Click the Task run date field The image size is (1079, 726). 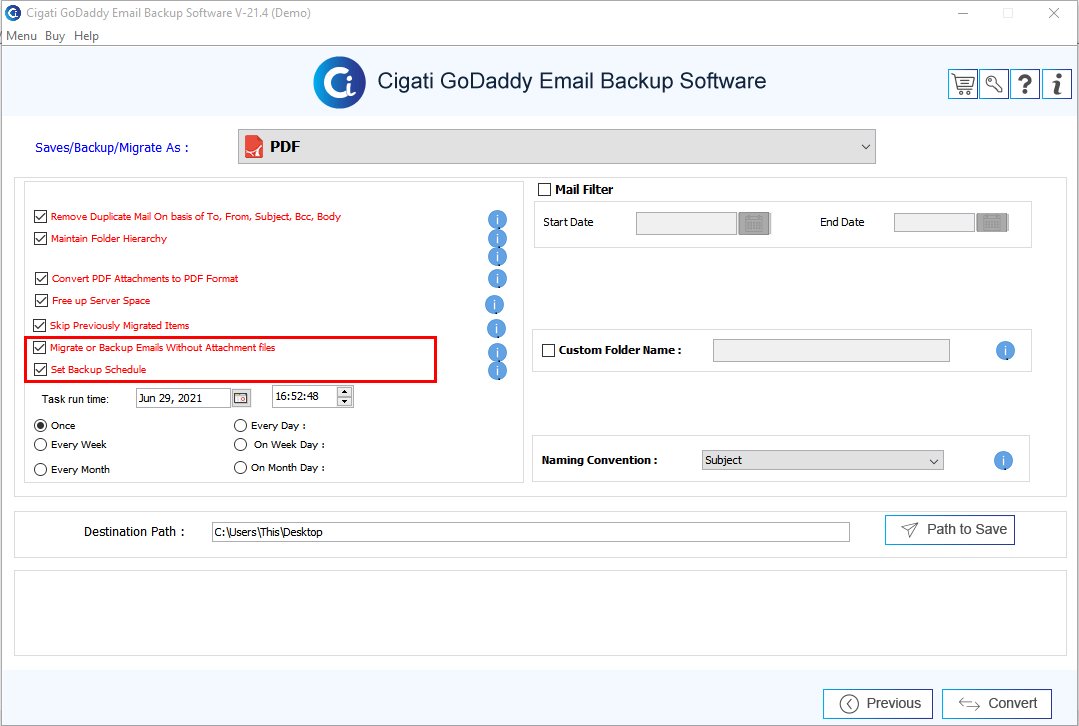click(183, 398)
